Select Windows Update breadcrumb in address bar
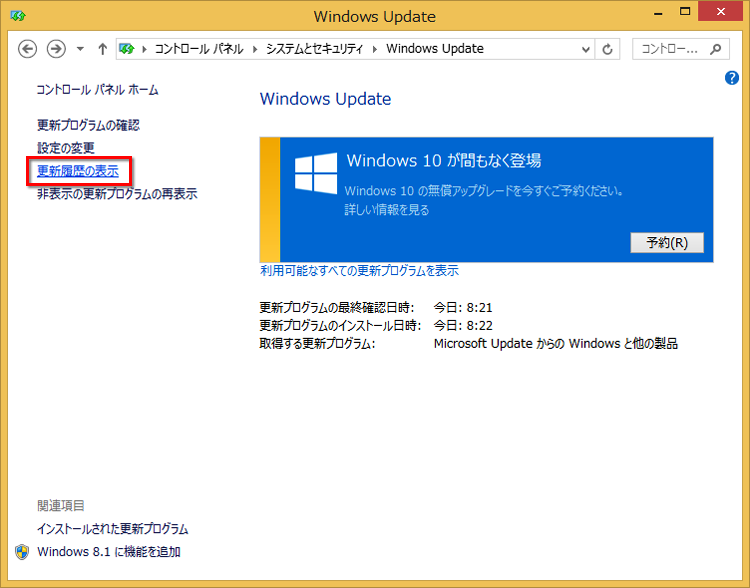The width and height of the screenshot is (750, 588). (435, 49)
